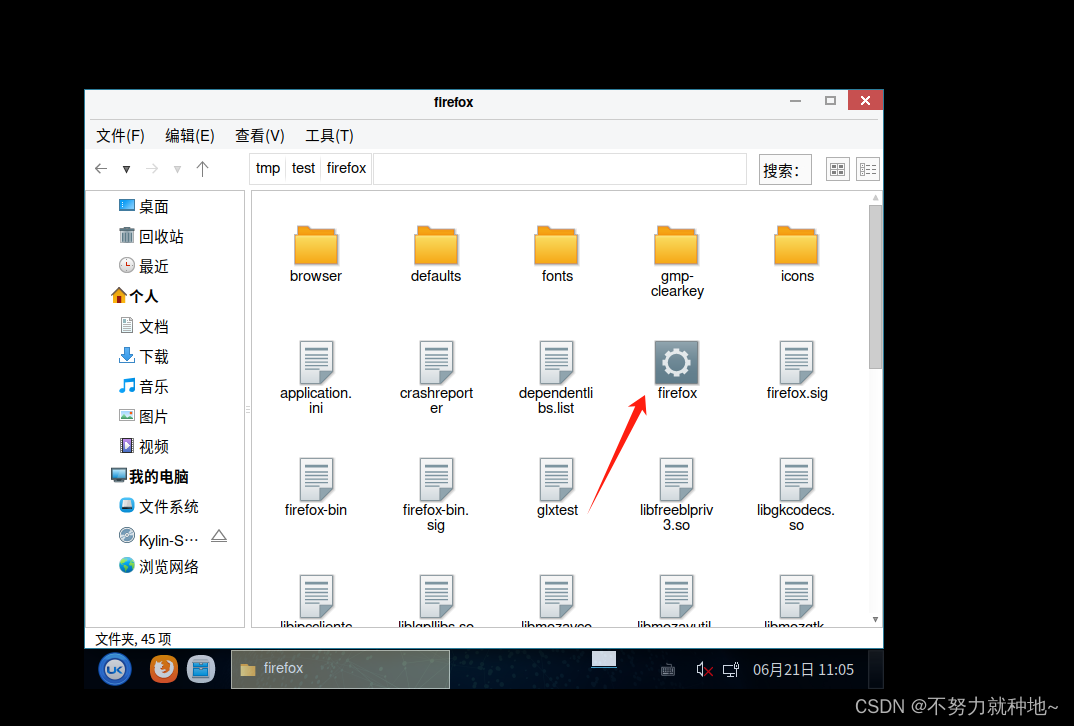Go forward with the right arrow
1074x726 pixels.
(152, 168)
